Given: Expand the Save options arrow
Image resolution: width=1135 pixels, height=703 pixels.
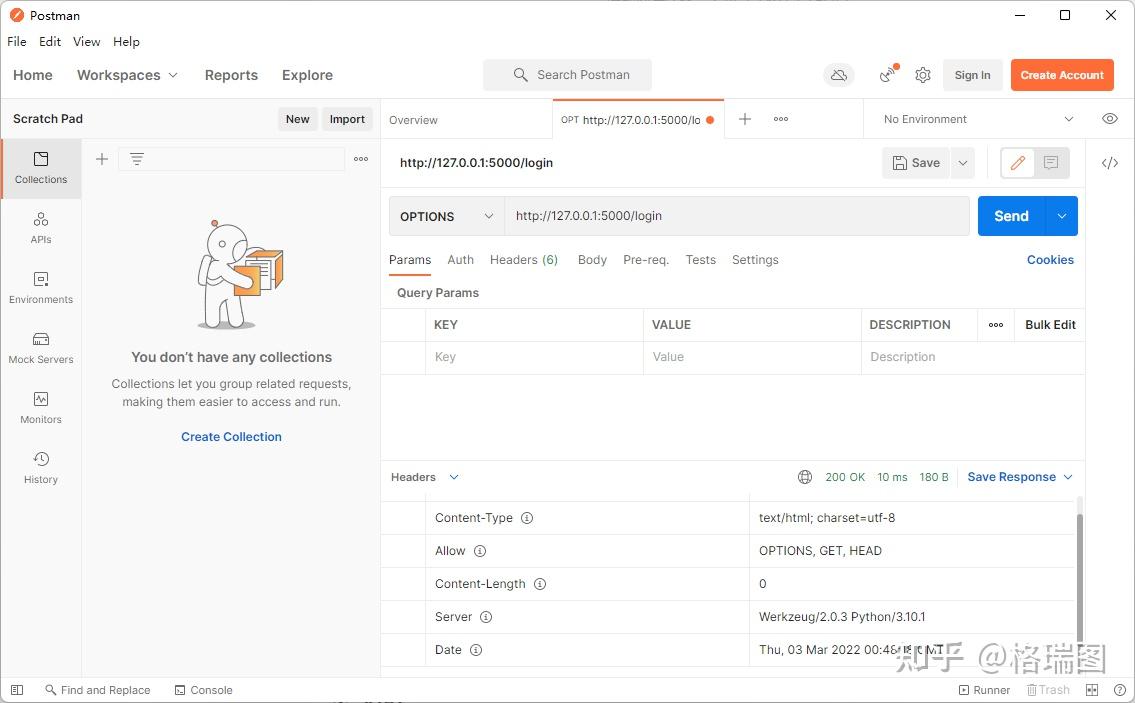Looking at the screenshot, I should (963, 163).
